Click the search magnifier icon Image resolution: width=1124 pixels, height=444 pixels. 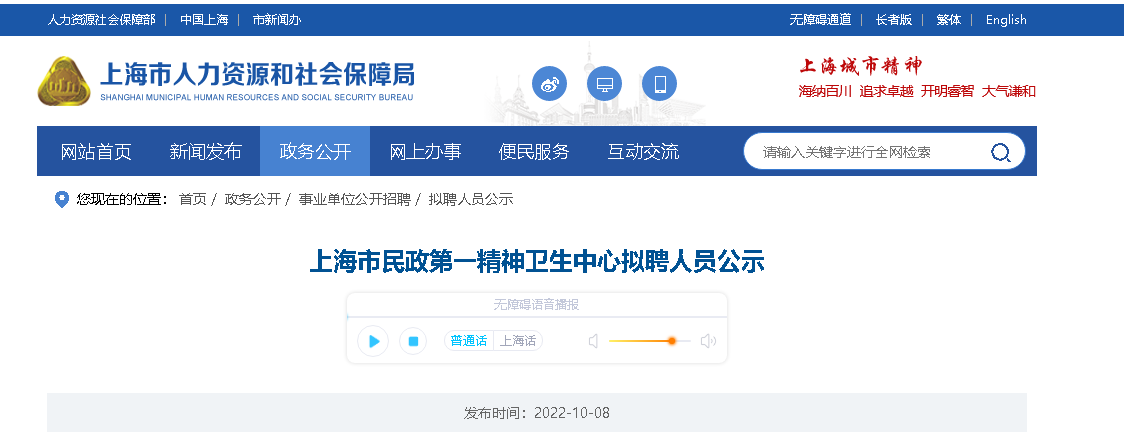tap(1000, 152)
